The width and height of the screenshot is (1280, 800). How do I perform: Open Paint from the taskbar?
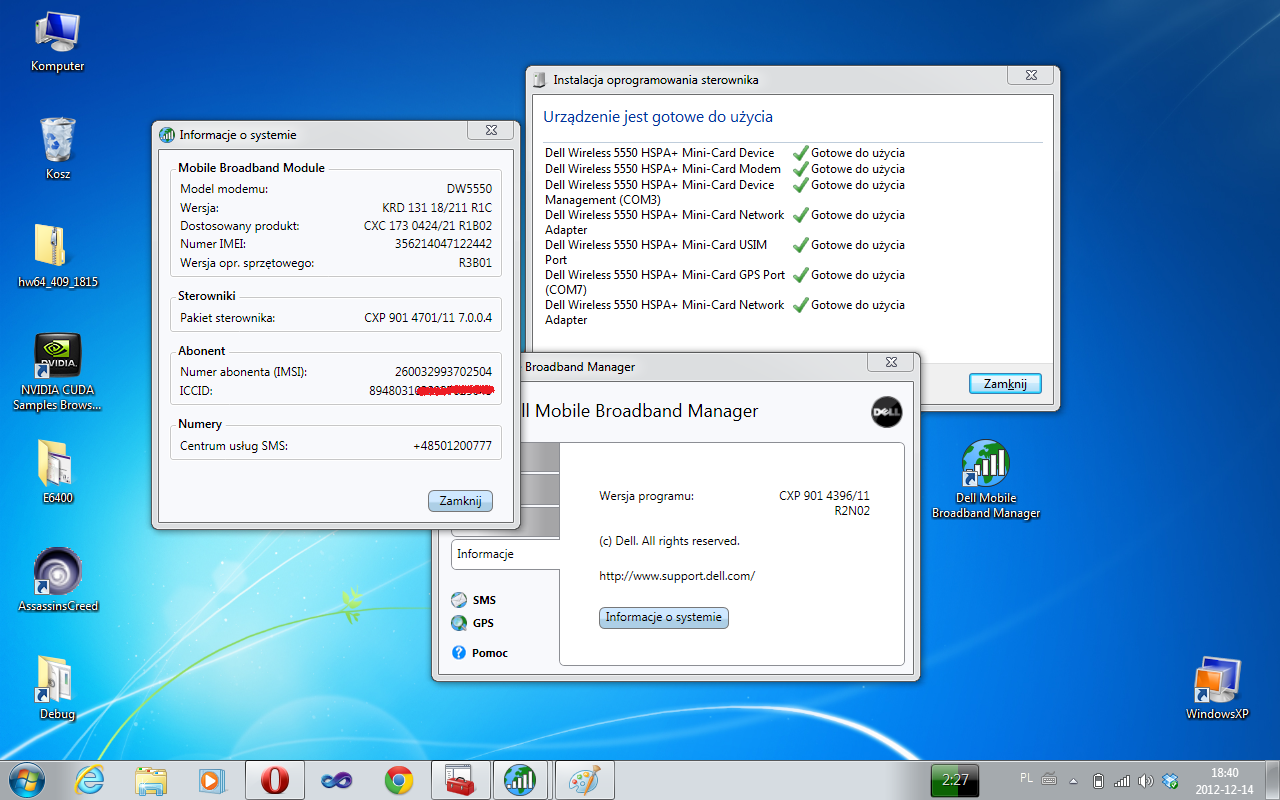click(583, 780)
